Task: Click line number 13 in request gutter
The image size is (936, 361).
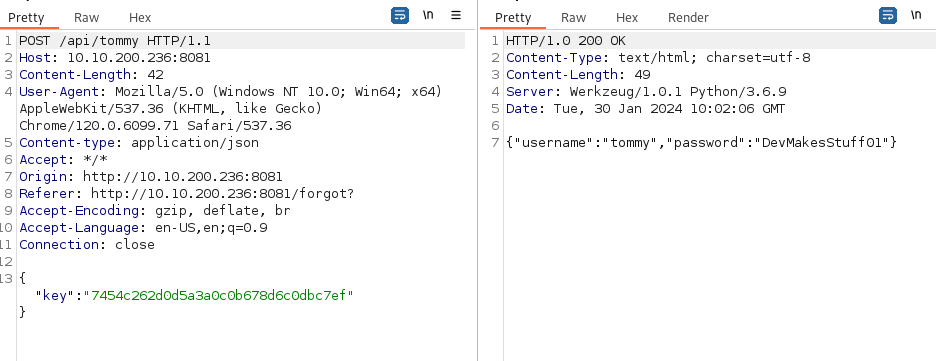Action: click(x=7, y=279)
